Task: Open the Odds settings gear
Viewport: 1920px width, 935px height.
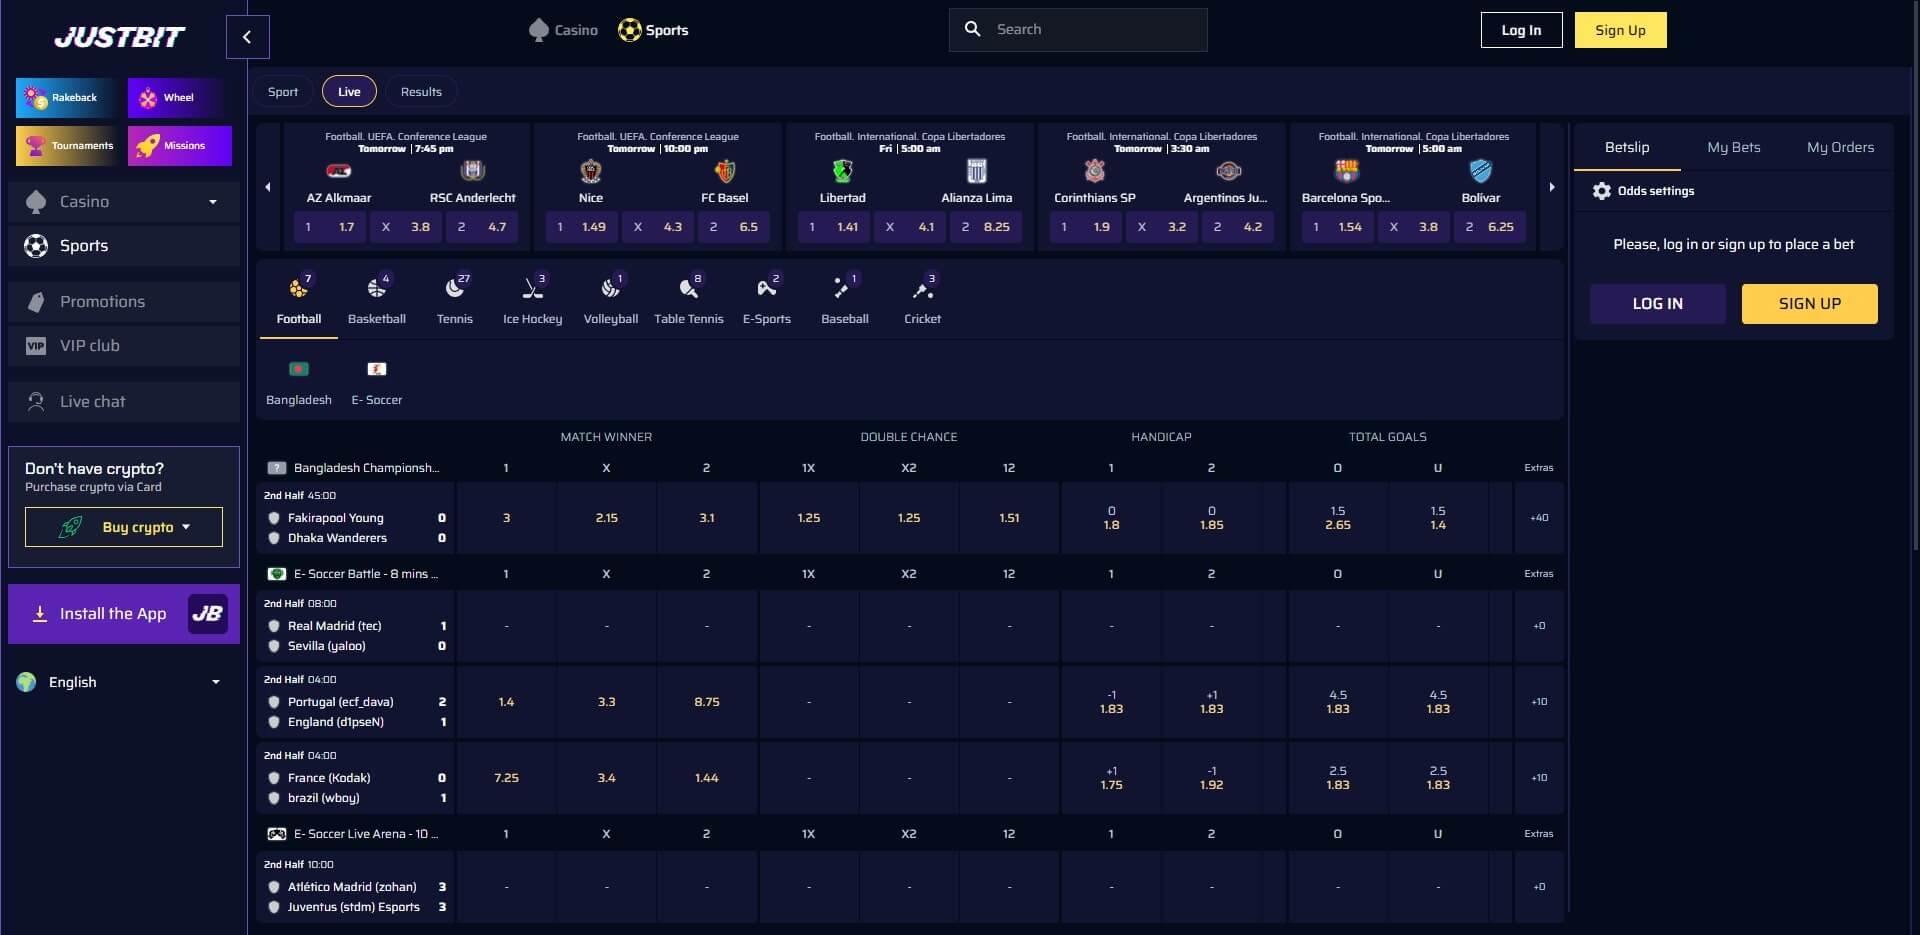Action: [x=1643, y=191]
